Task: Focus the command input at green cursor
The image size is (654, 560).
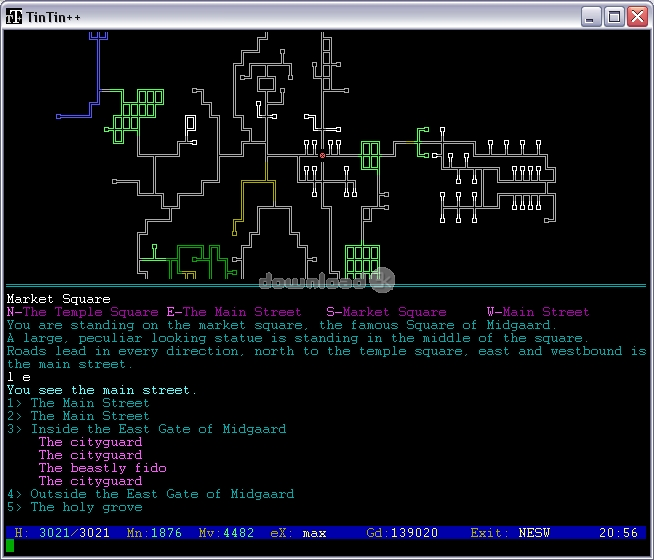Action: 10,547
